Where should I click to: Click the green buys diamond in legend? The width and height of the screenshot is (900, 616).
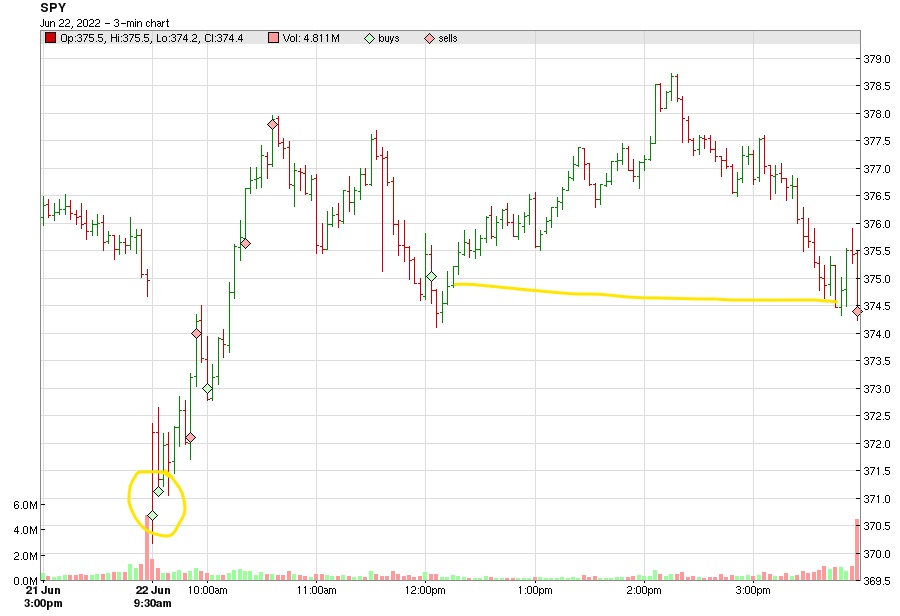pos(370,38)
